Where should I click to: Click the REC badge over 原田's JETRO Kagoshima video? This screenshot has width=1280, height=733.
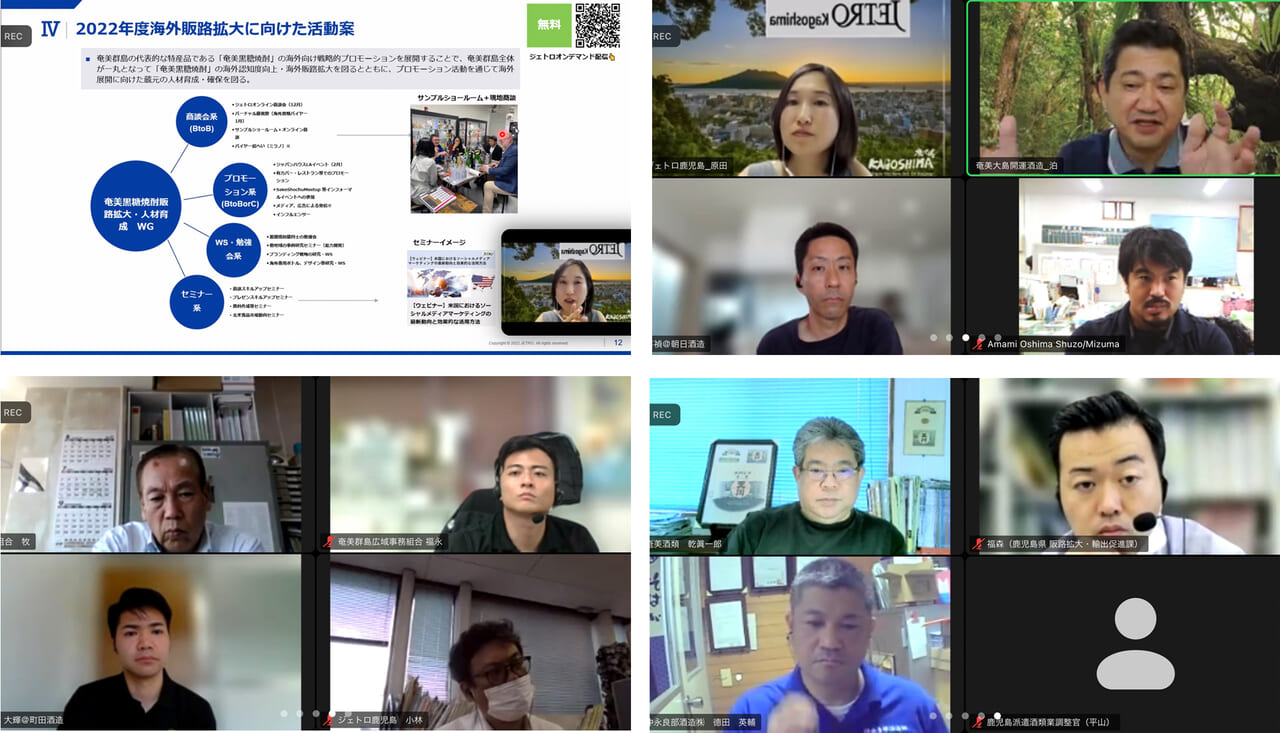pos(663,36)
